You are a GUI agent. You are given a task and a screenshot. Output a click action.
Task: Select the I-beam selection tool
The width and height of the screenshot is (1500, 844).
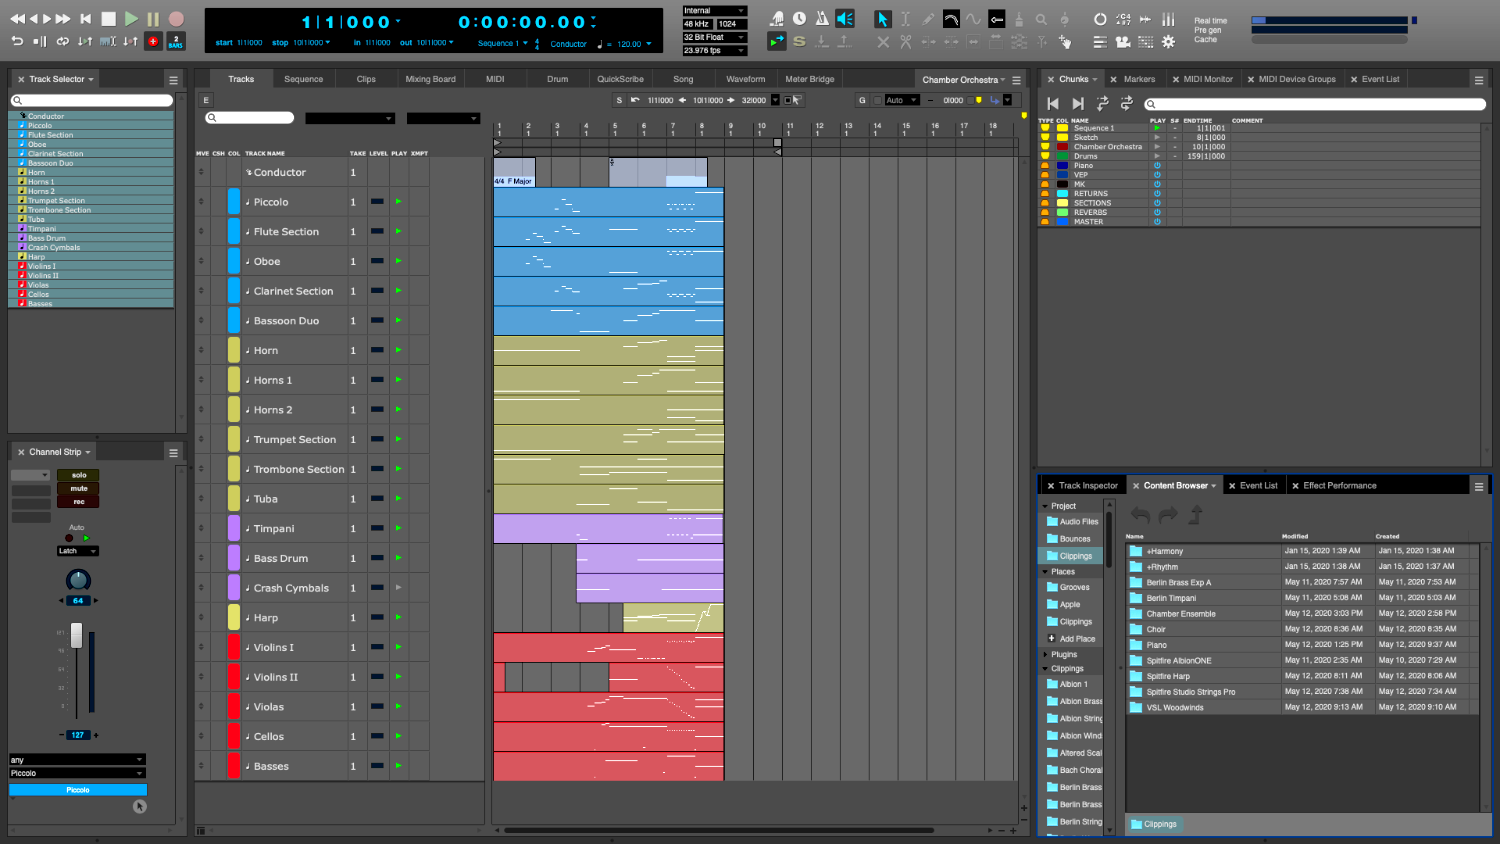click(x=906, y=19)
